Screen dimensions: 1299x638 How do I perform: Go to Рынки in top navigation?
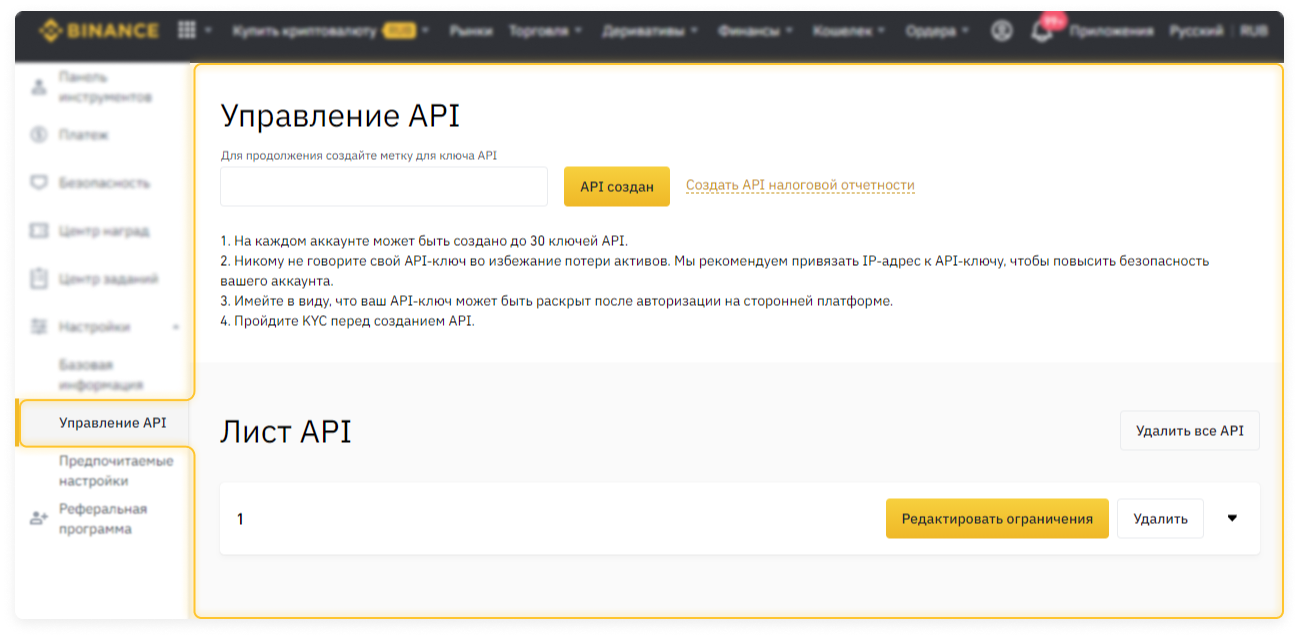coord(471,31)
